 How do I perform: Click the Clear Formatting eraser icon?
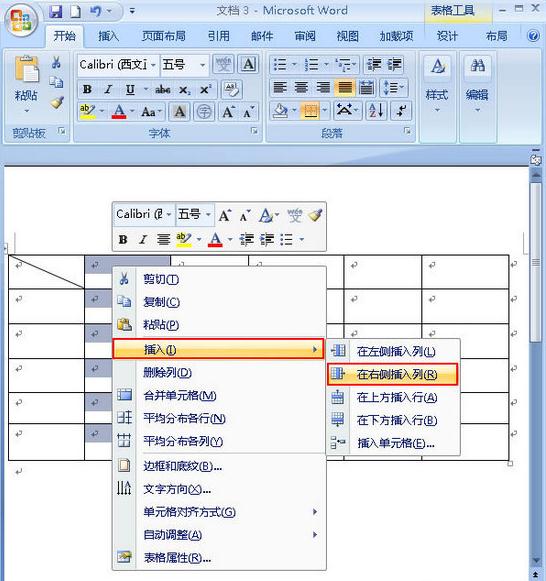tap(232, 89)
